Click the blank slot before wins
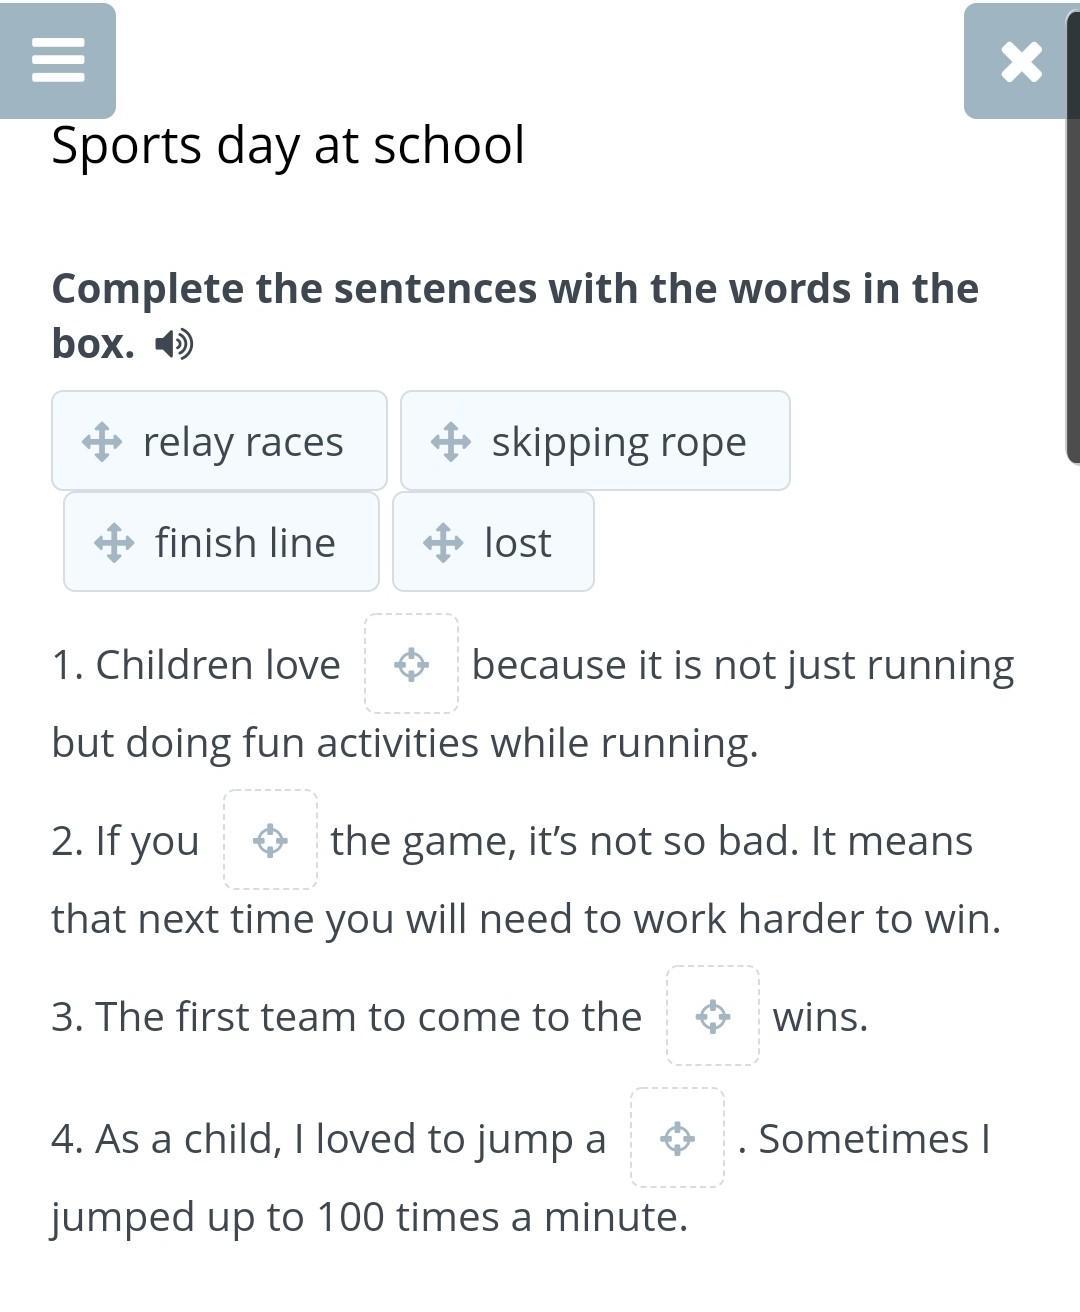1080x1312 pixels. coord(713,1016)
